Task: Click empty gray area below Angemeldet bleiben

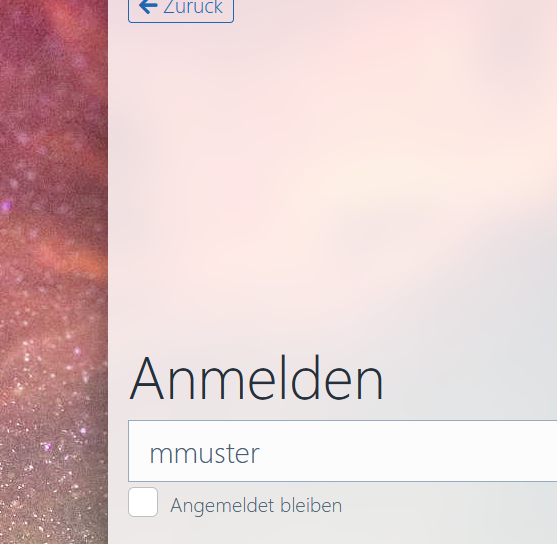Action: [320, 531]
